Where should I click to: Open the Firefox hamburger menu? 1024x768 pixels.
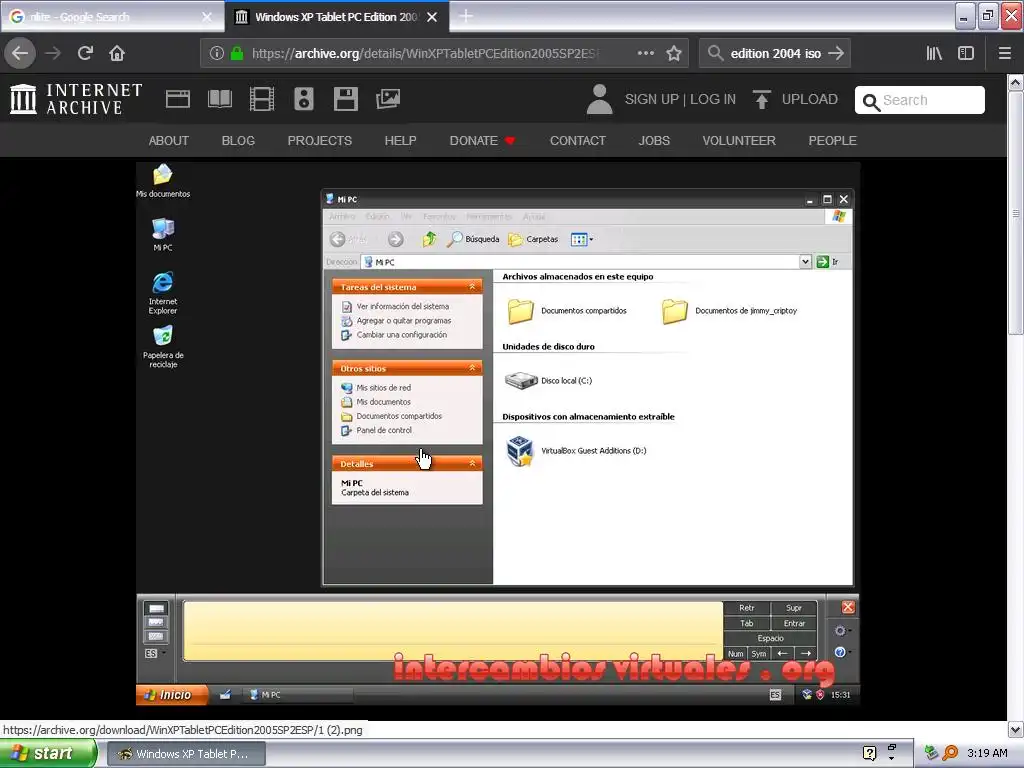coord(1004,53)
